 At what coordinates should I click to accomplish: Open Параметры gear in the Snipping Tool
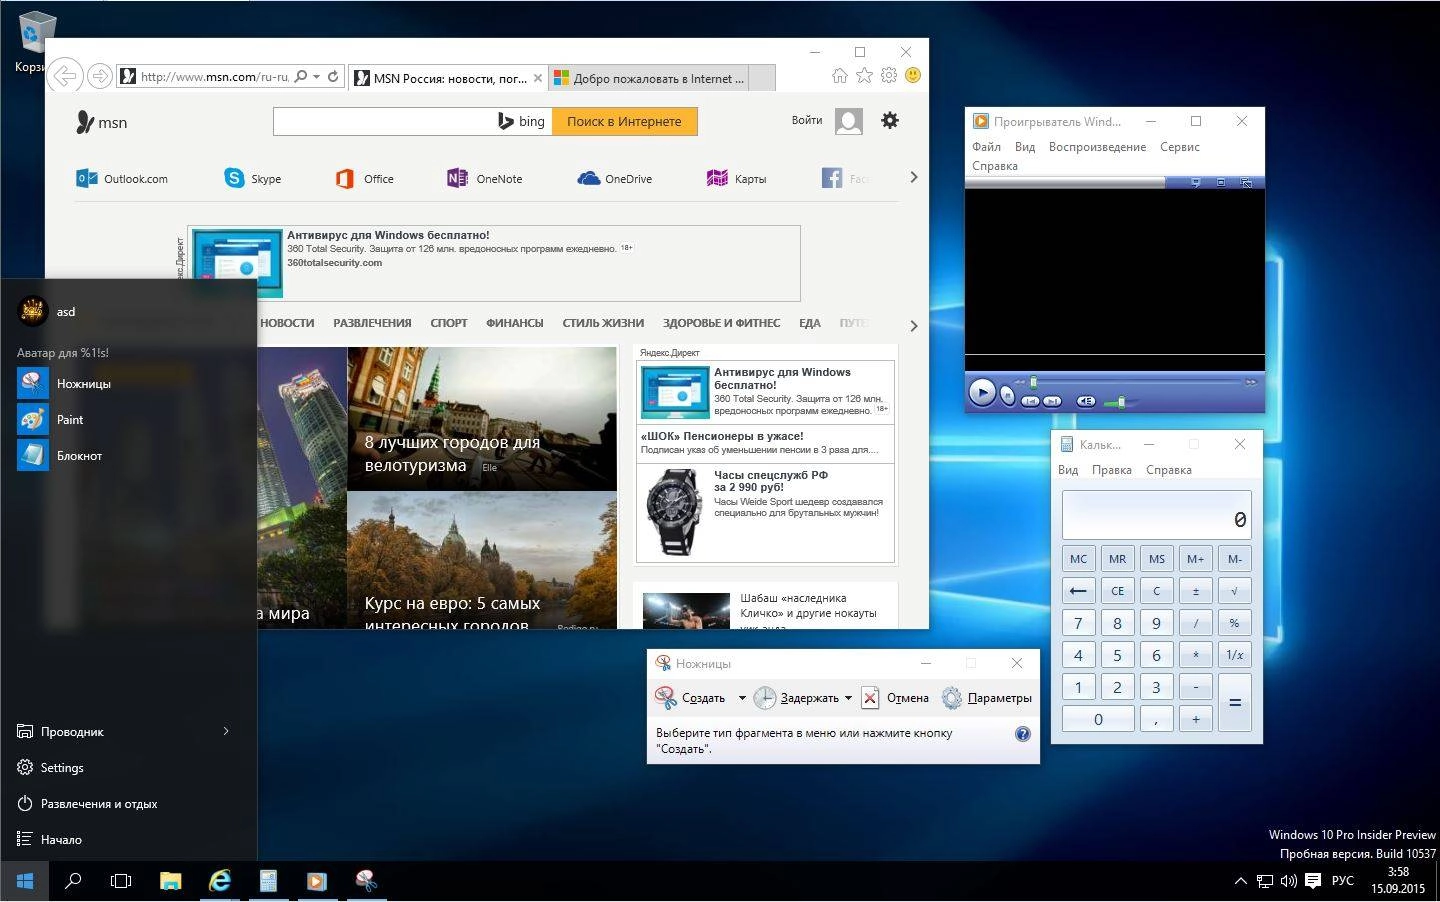[x=952, y=698]
